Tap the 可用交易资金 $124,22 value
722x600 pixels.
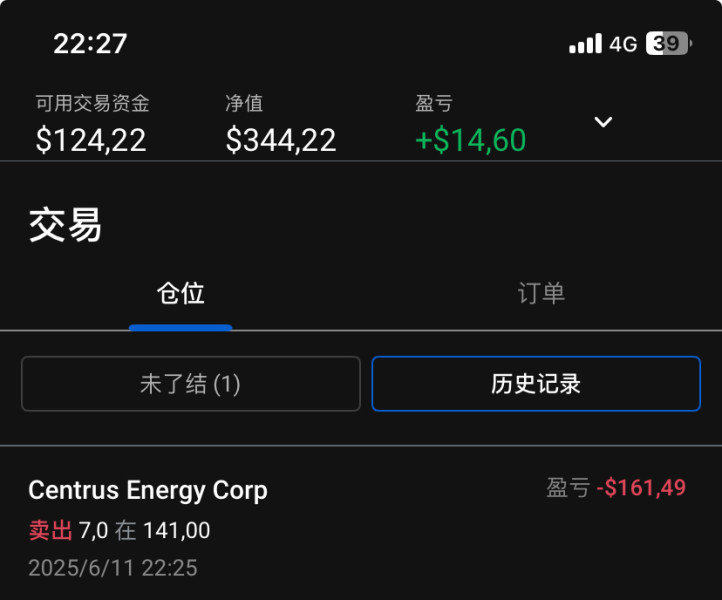click(x=91, y=140)
